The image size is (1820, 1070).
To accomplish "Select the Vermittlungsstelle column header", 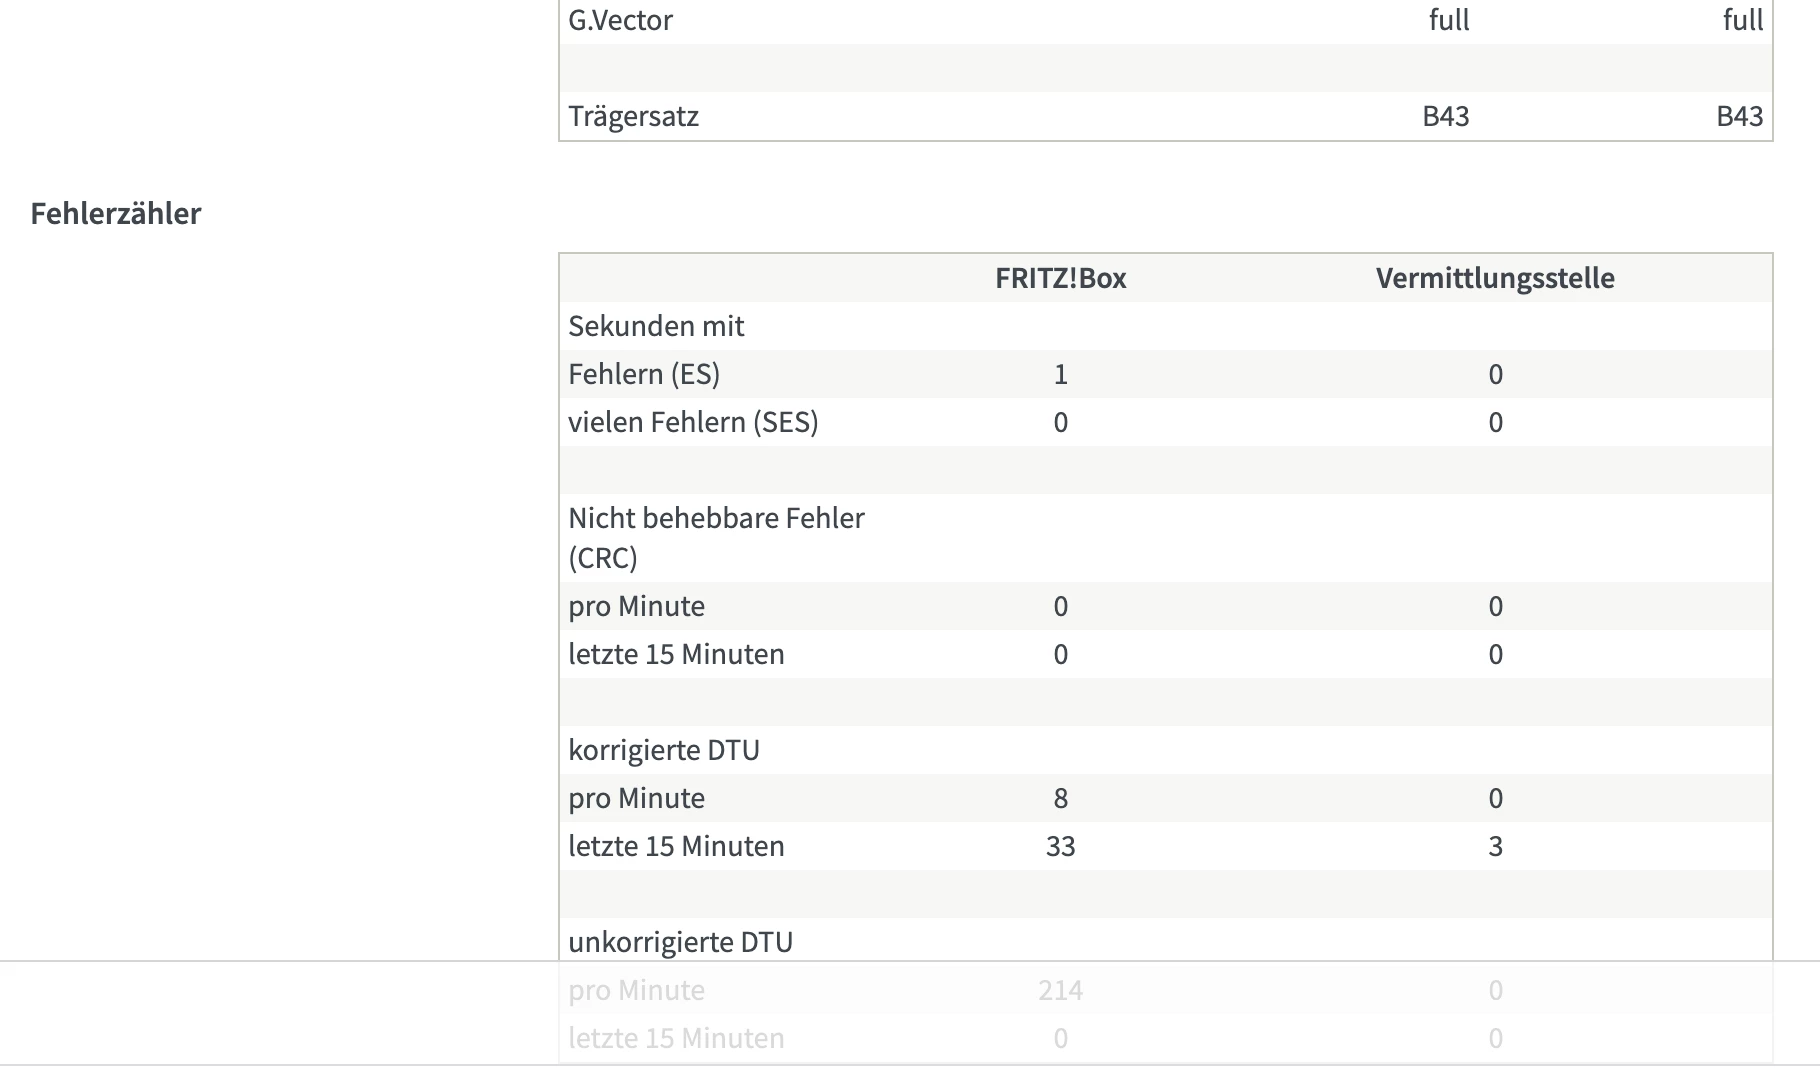I will click(1494, 278).
